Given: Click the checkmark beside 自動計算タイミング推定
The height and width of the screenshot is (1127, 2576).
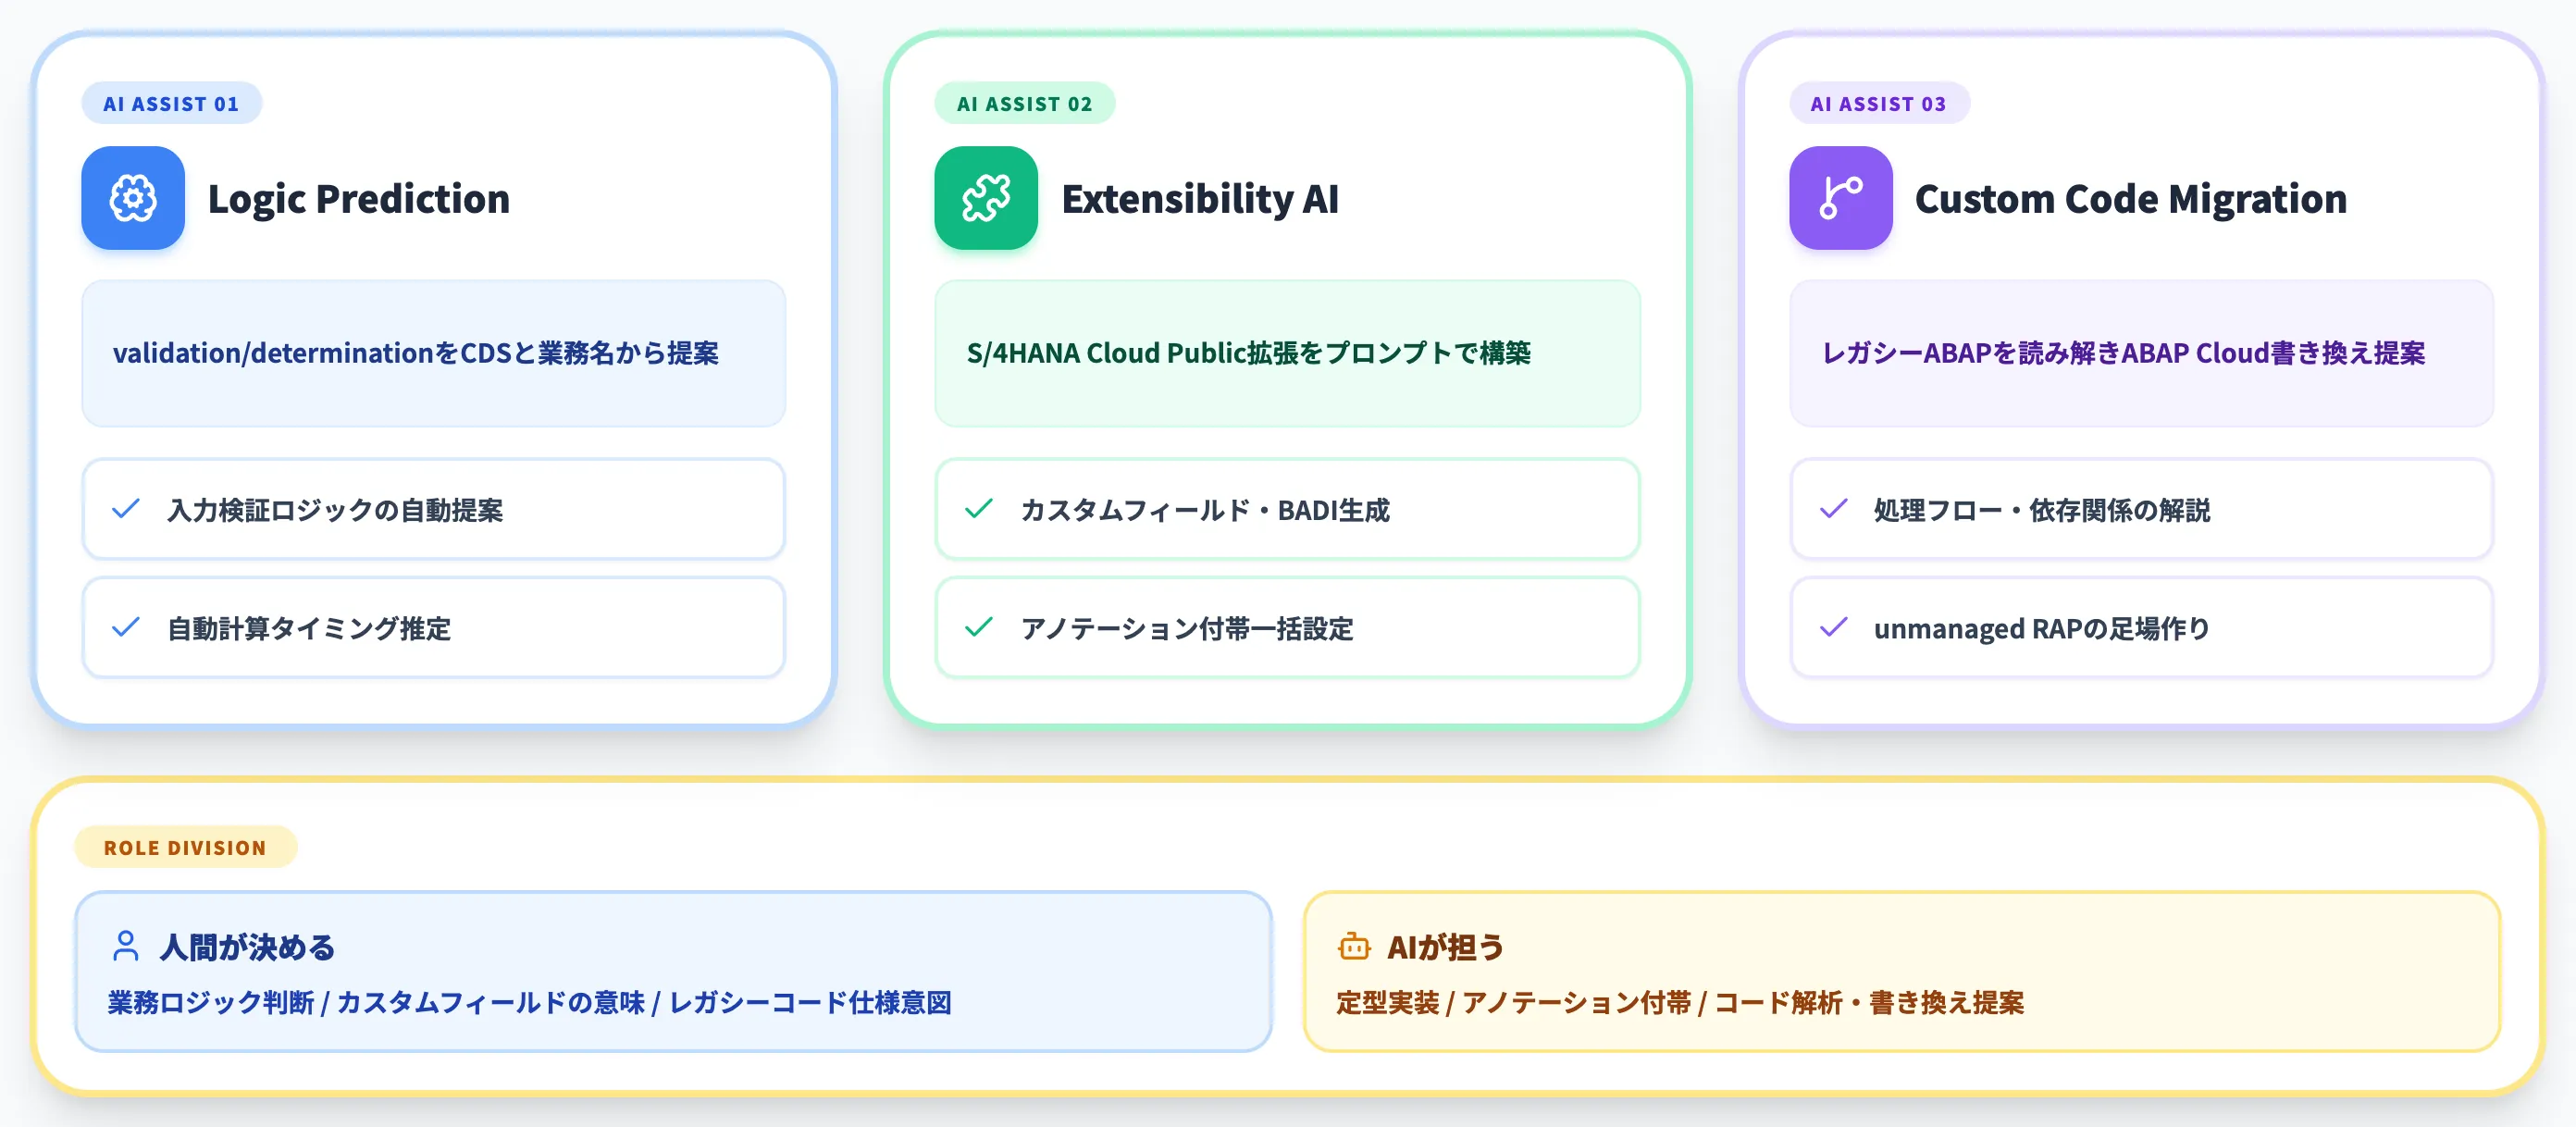Looking at the screenshot, I should pyautogui.click(x=126, y=627).
